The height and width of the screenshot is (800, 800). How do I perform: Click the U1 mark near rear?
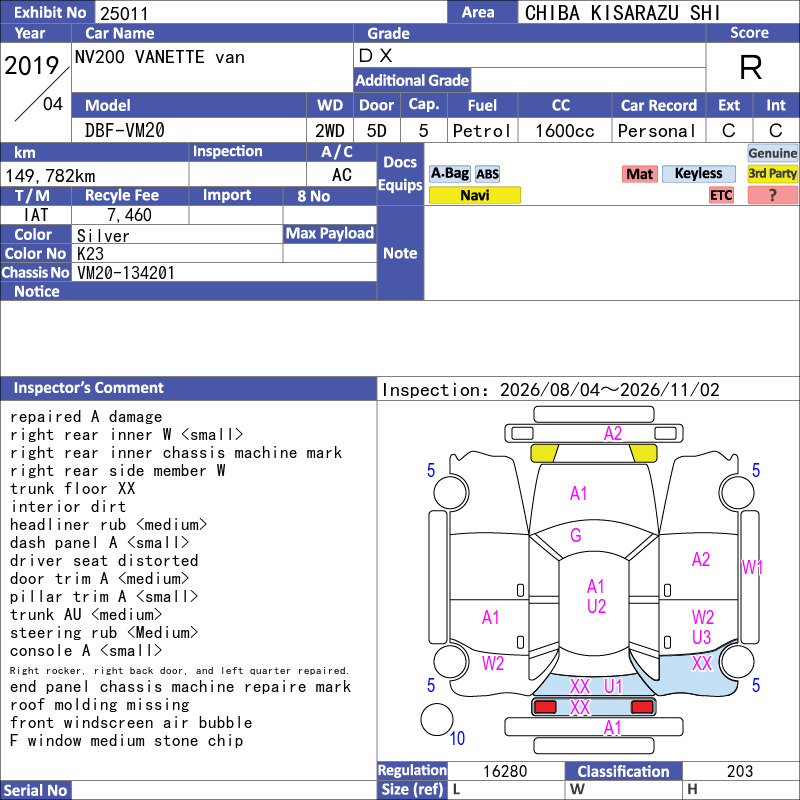[x=613, y=687]
